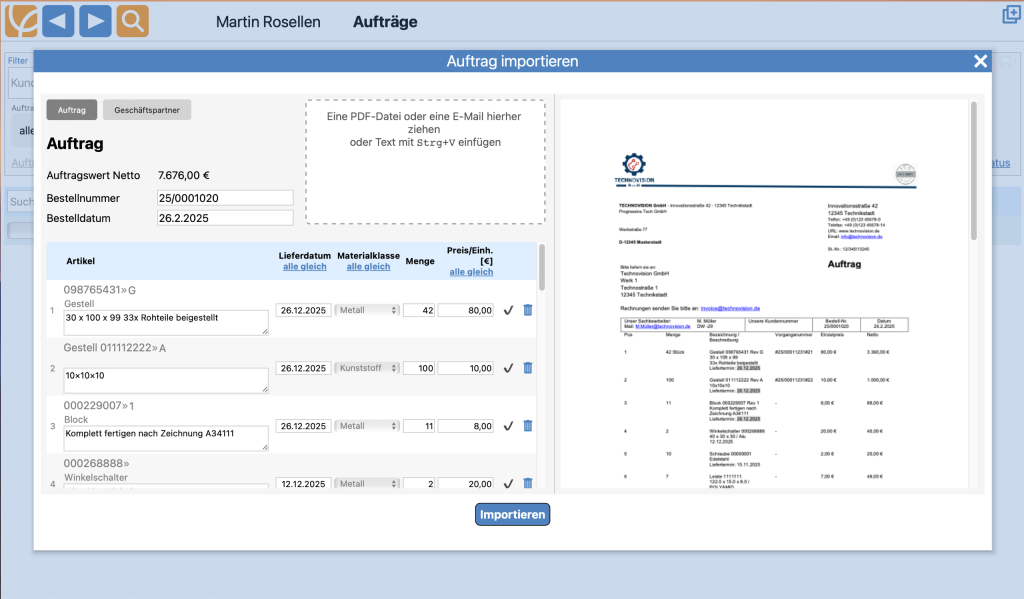Click article number '000229007»1'
Viewport: 1024px width, 599px height.
pyautogui.click(x=99, y=406)
